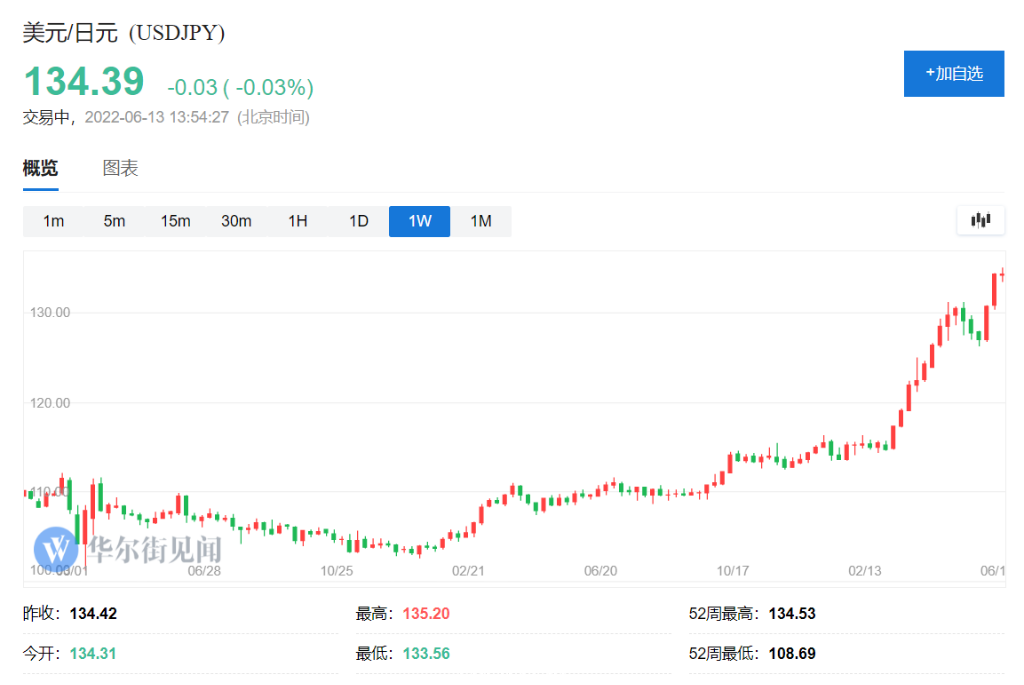
Task: Select the 1W timeframe
Action: click(419, 221)
